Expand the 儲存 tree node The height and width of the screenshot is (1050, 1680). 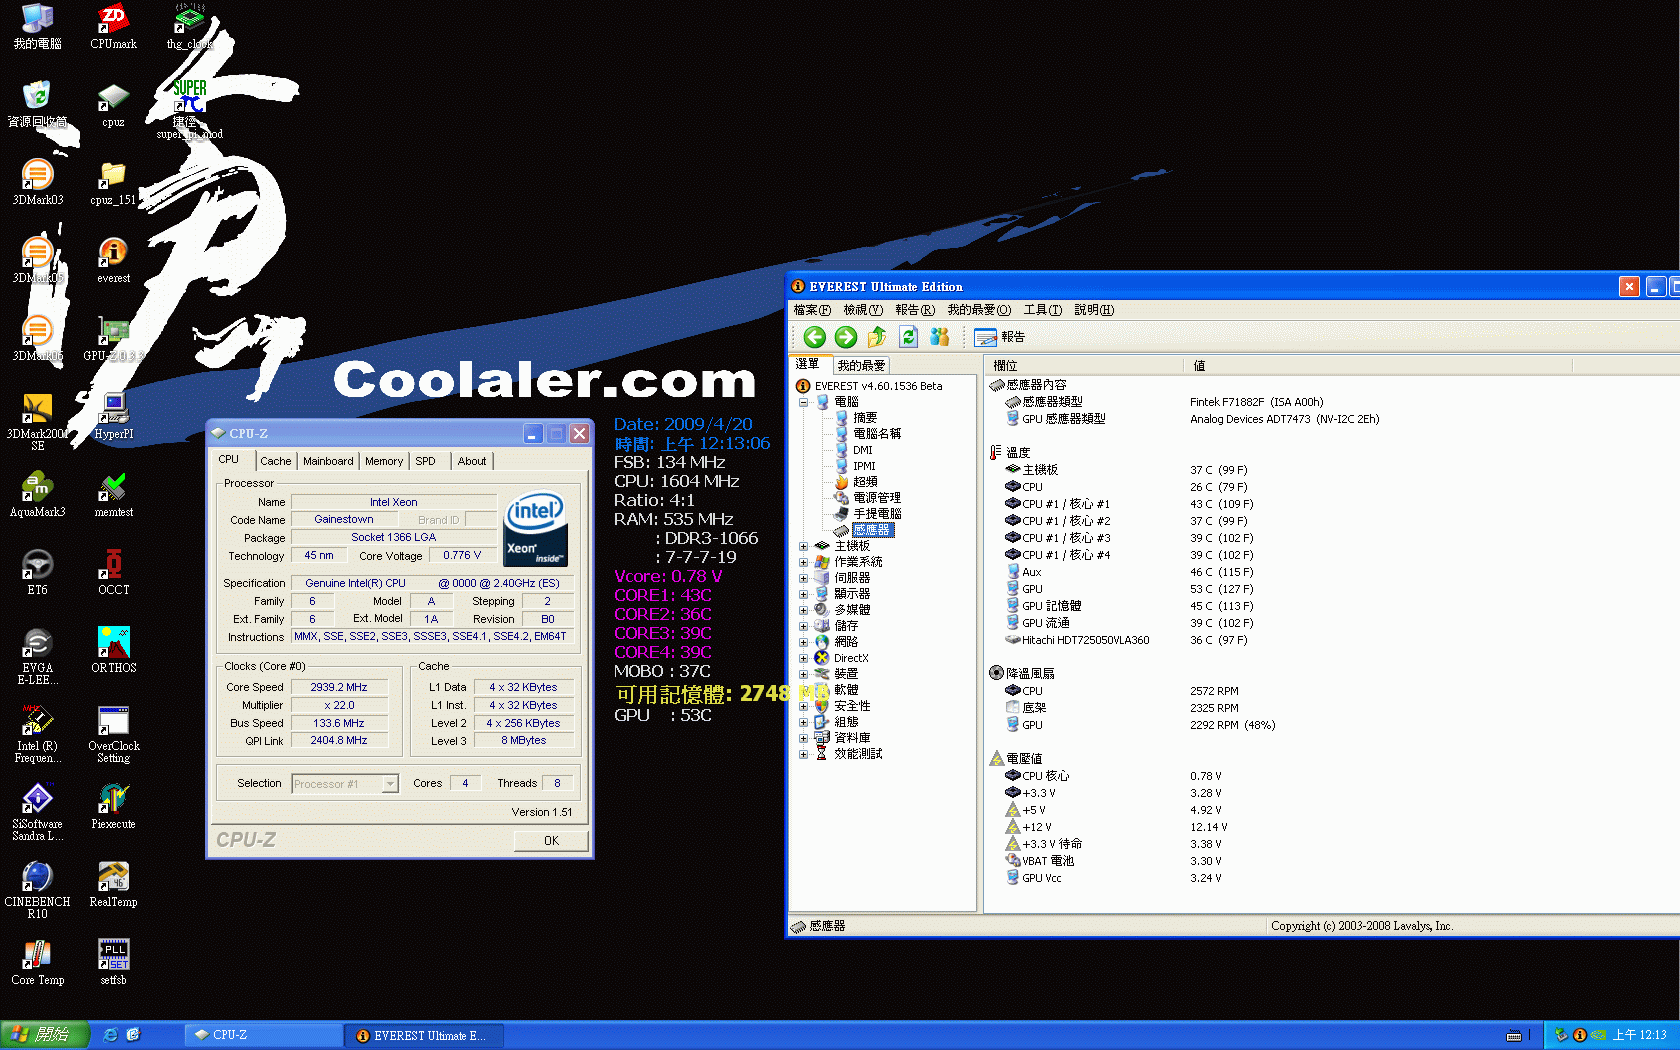coord(803,626)
